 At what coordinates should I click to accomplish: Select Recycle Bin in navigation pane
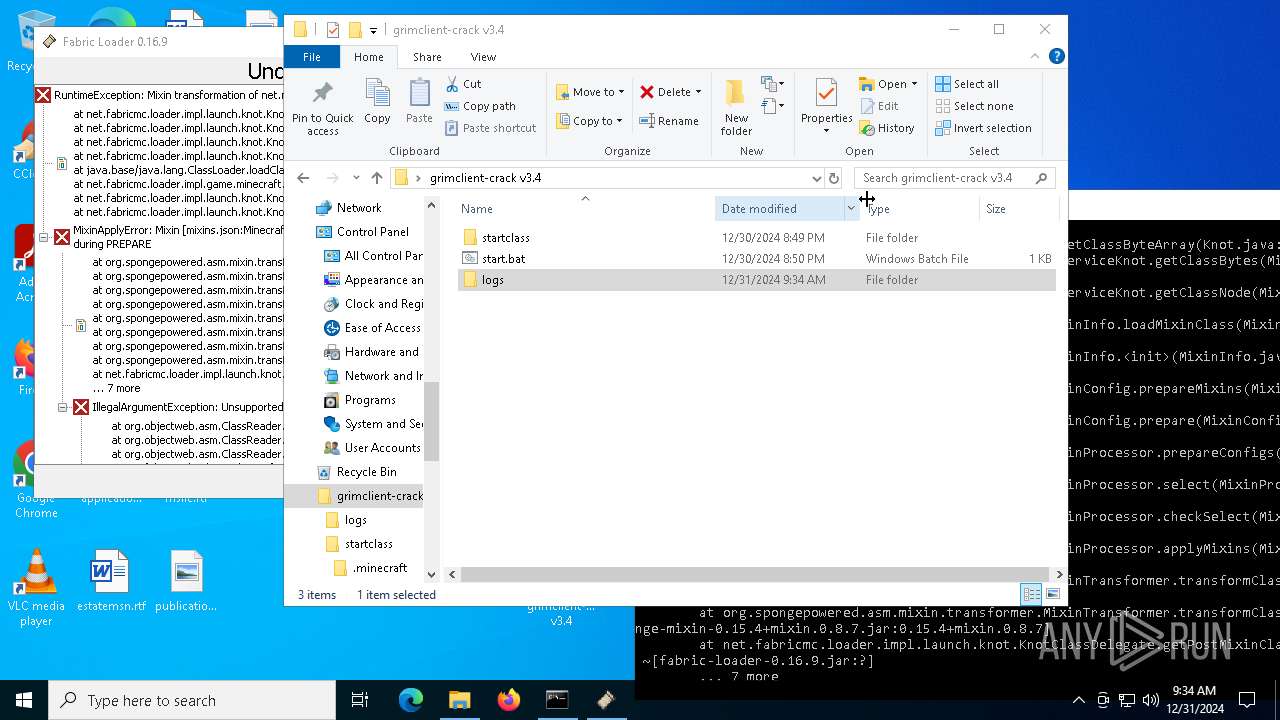[x=366, y=472]
